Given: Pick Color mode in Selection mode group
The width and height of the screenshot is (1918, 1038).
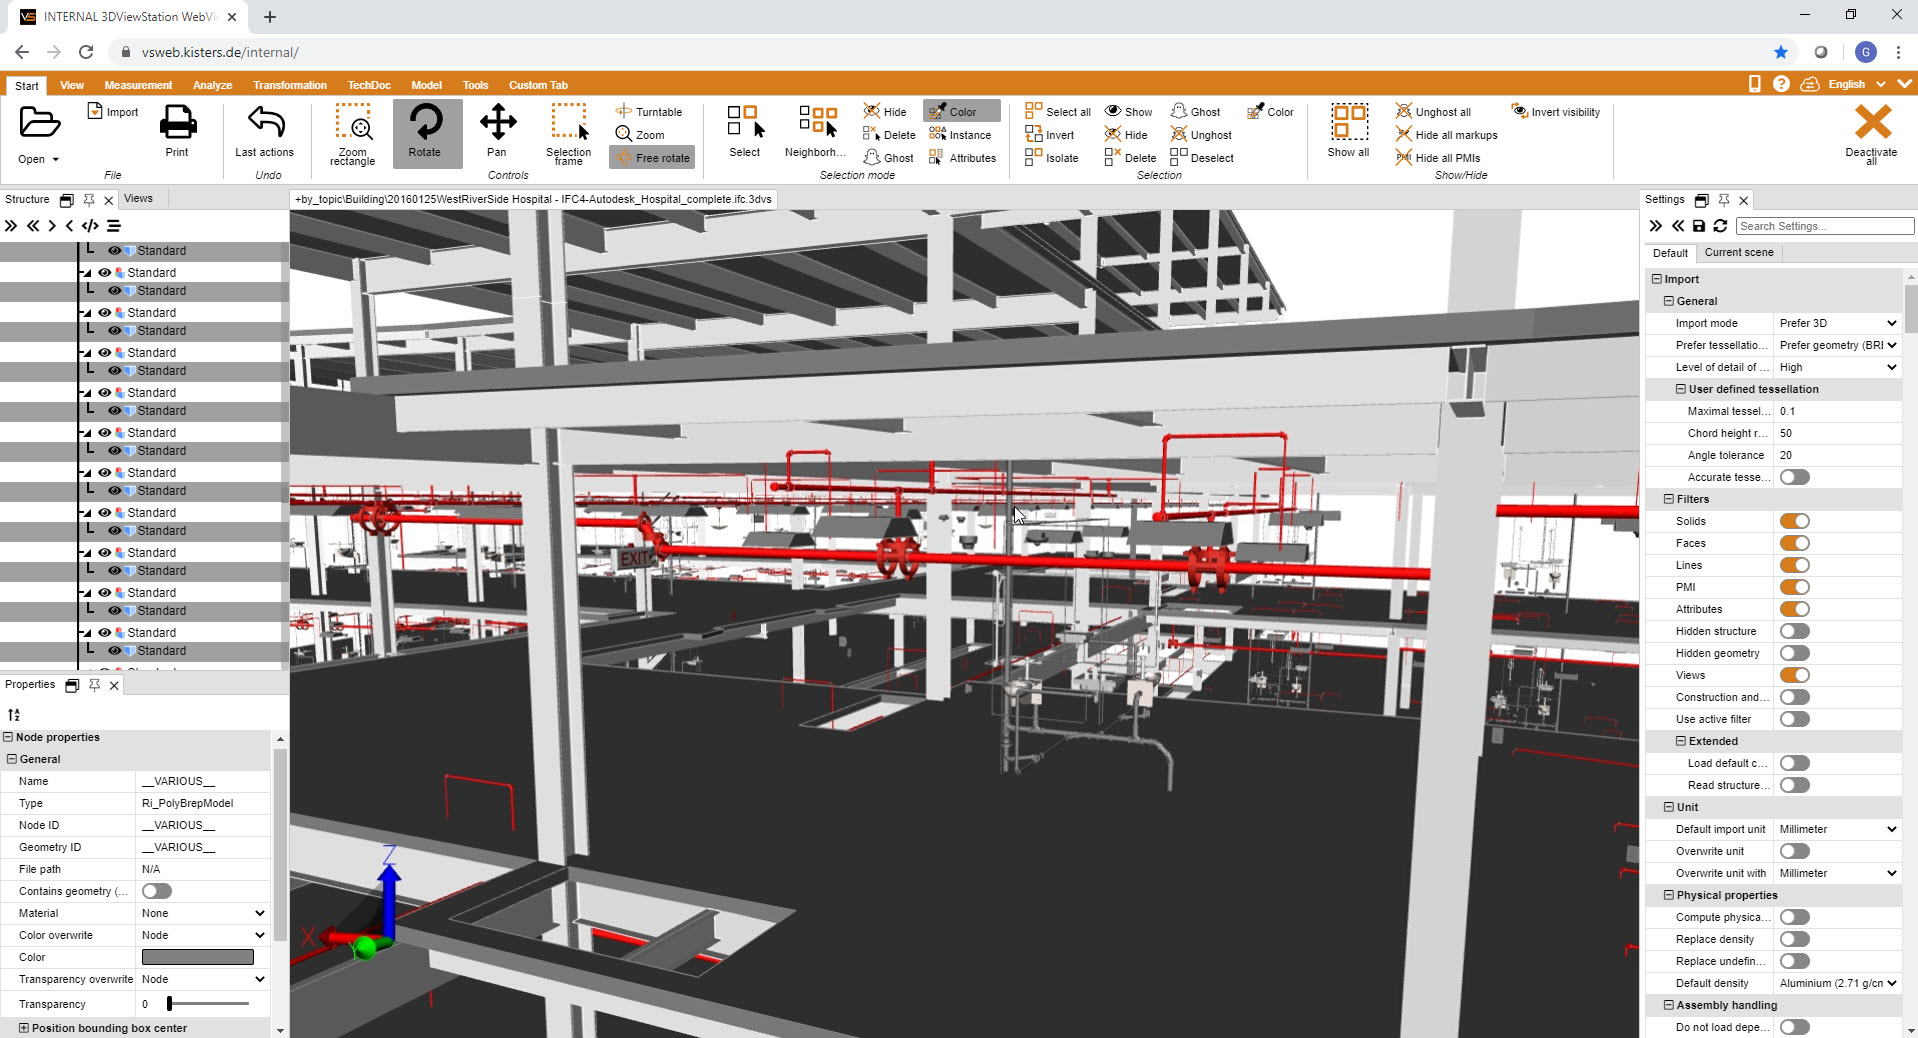Looking at the screenshot, I should point(961,112).
